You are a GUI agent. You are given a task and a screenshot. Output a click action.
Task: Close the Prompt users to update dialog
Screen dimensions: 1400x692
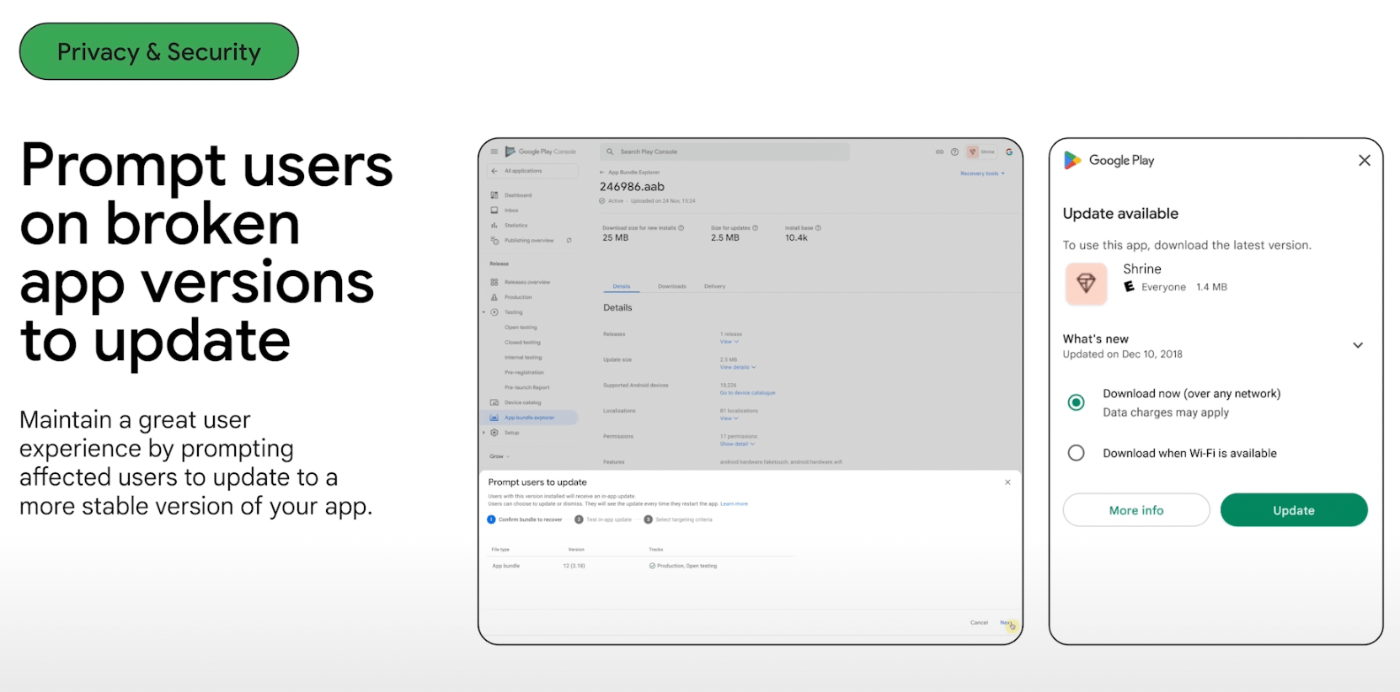[x=1007, y=482]
